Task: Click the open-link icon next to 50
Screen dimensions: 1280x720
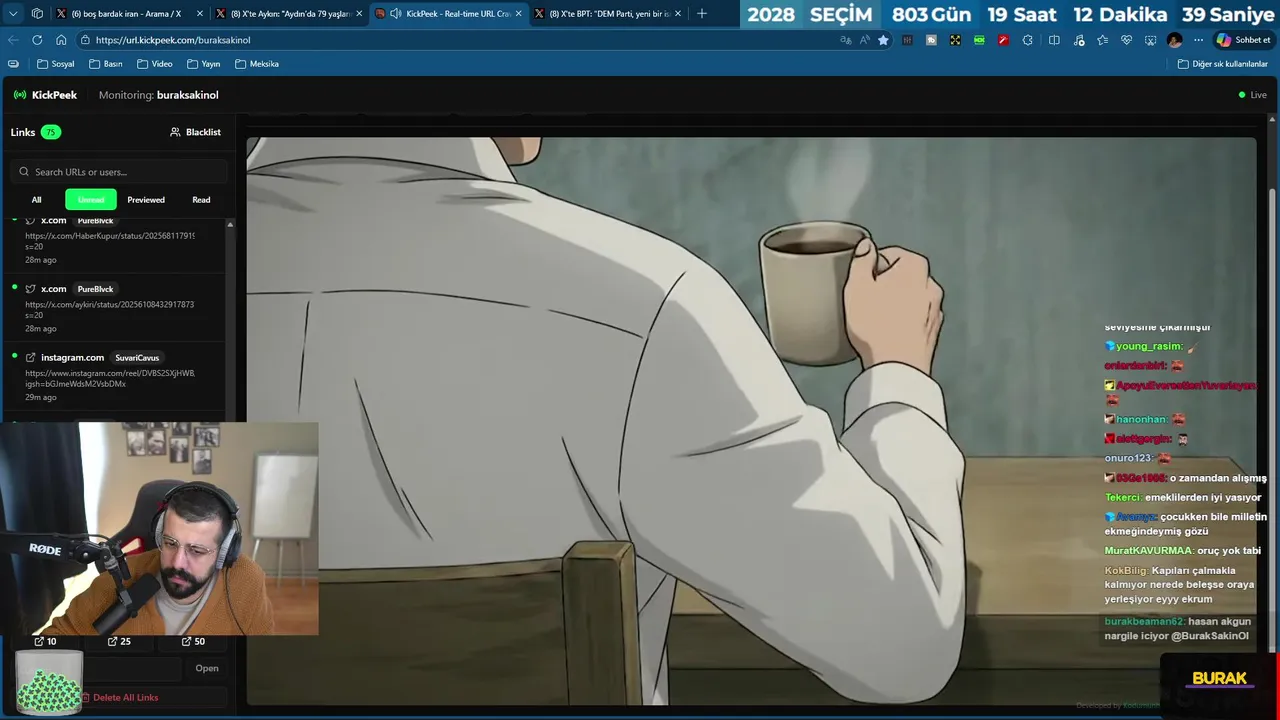Action: point(187,641)
